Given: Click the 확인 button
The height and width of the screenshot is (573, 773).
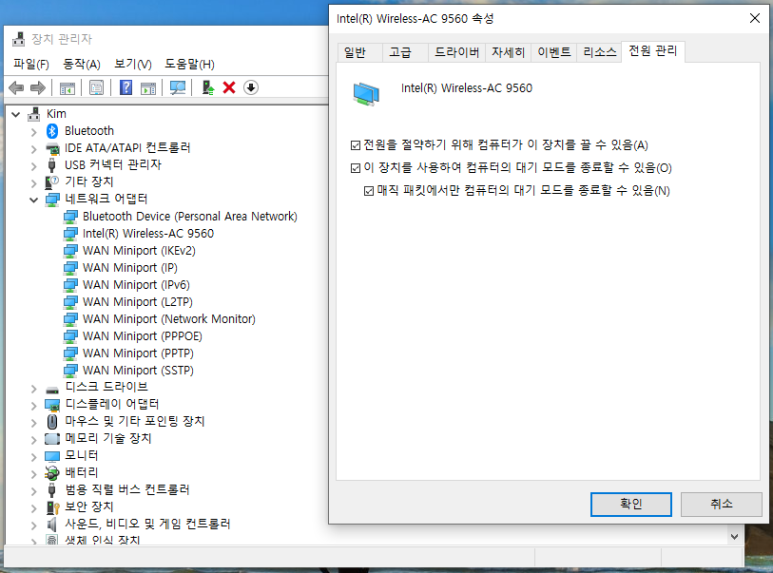Looking at the screenshot, I should click(631, 504).
